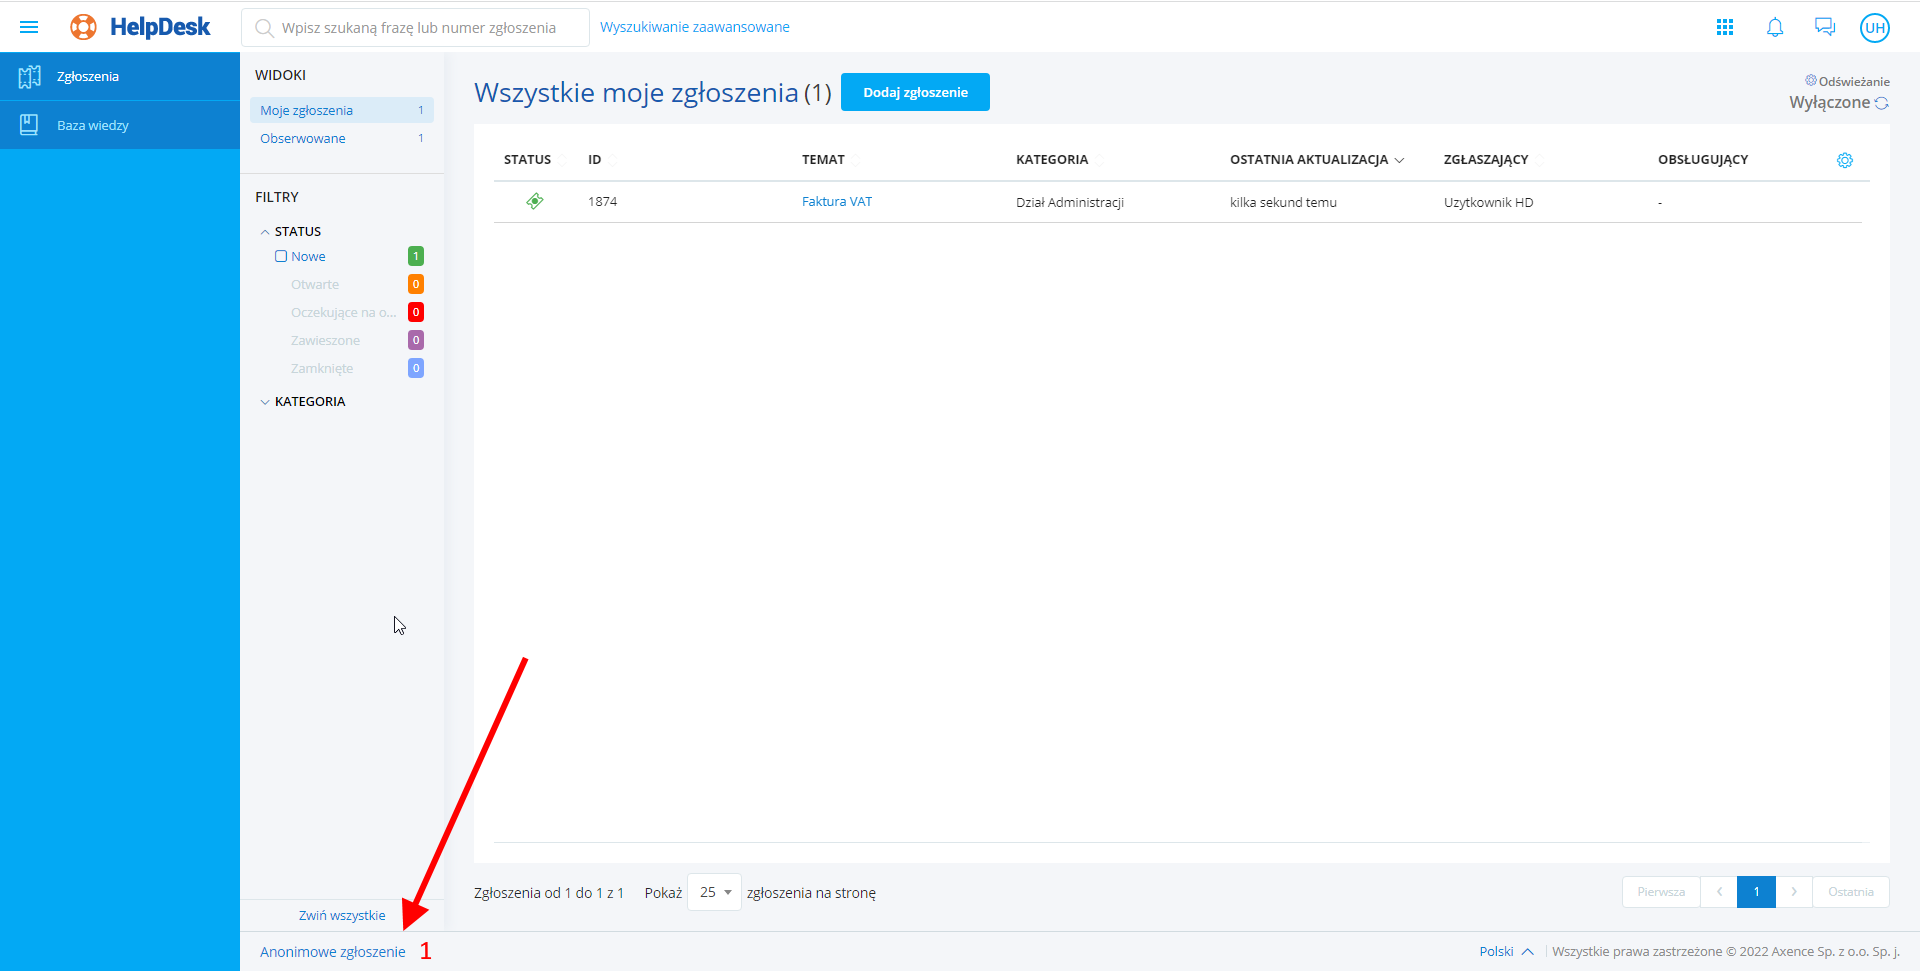Open Baza wiedzy in sidebar
Viewport: 1920px width, 971px height.
(93, 125)
